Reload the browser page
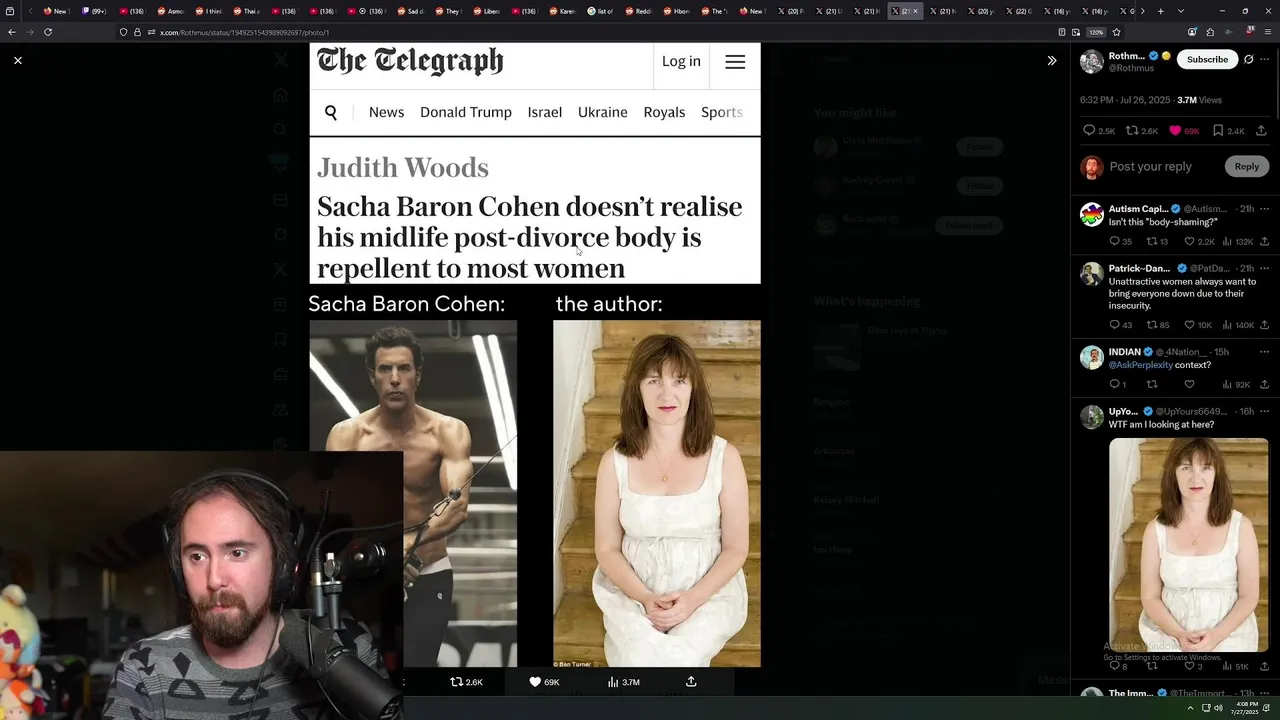The image size is (1280, 720). (47, 32)
